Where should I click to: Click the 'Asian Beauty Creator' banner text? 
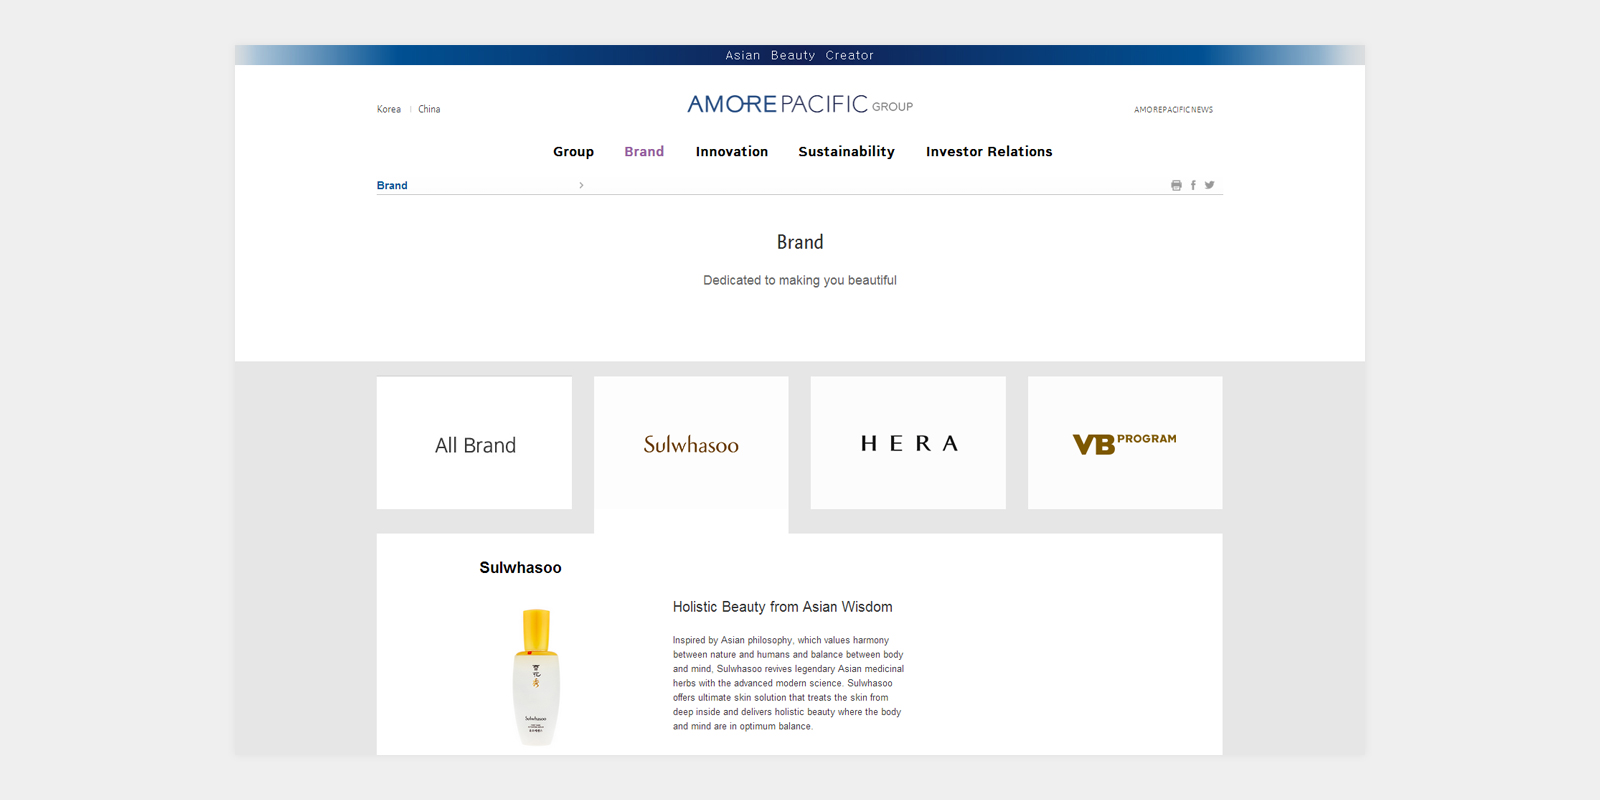(x=800, y=55)
